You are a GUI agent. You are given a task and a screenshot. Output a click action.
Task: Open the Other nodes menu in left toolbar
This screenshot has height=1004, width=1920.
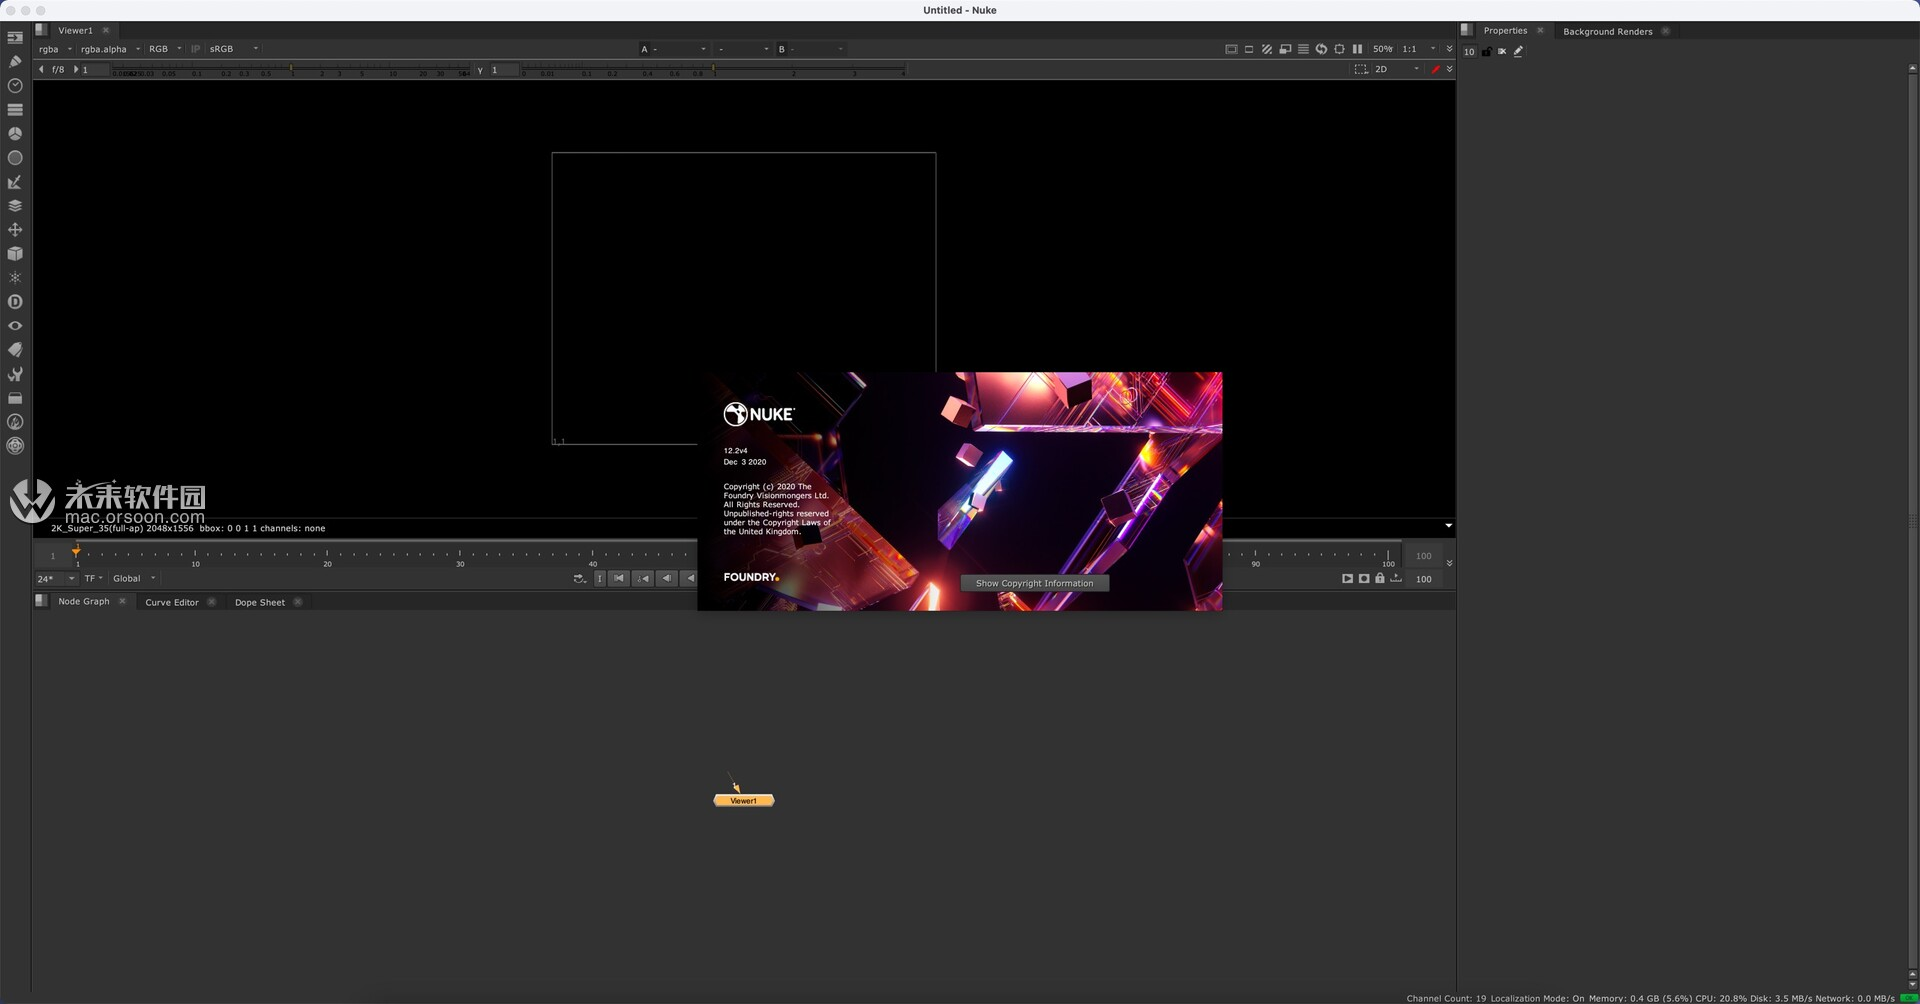[15, 398]
